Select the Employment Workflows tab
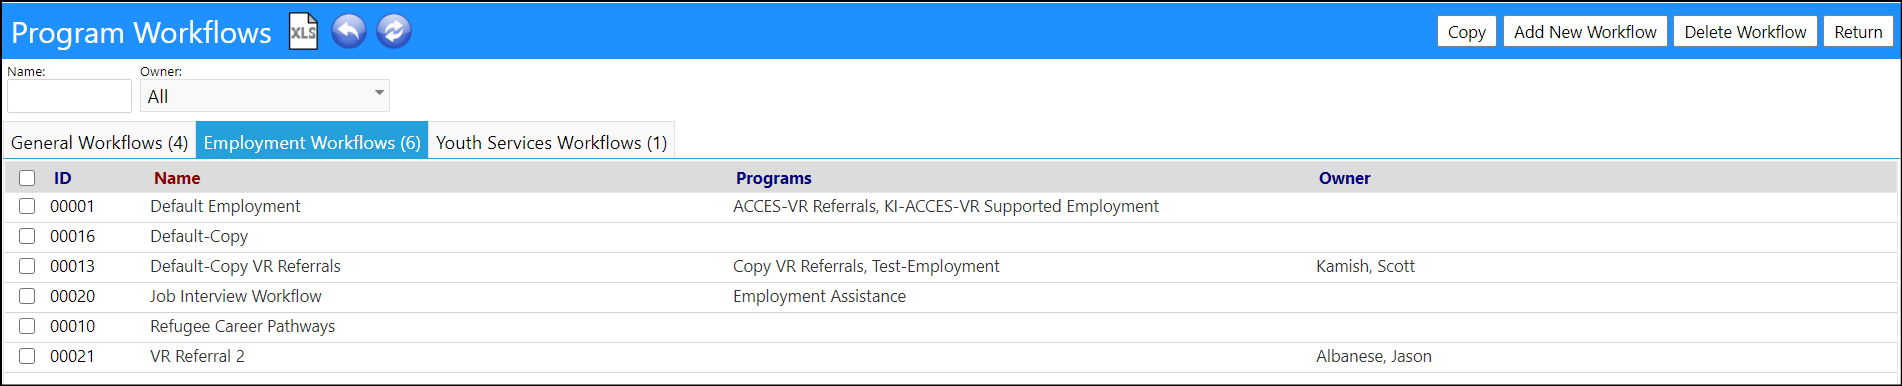 click(x=312, y=142)
